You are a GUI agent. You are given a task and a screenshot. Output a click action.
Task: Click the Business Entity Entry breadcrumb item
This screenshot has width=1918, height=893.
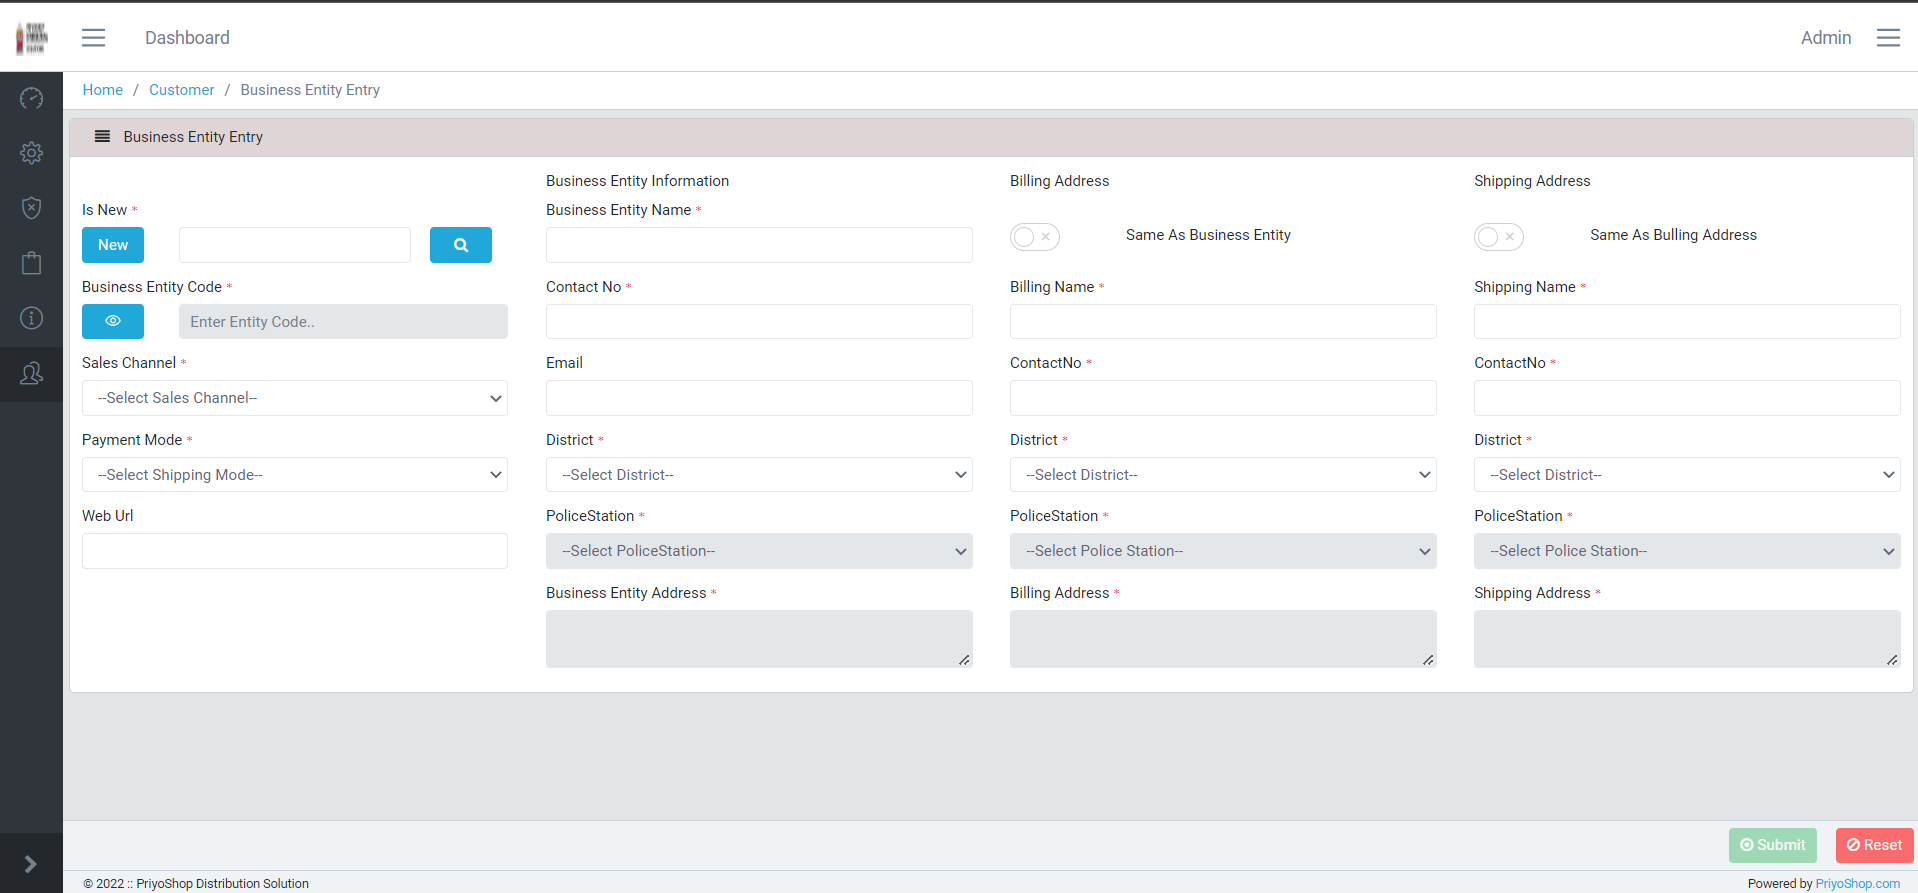pyautogui.click(x=310, y=90)
